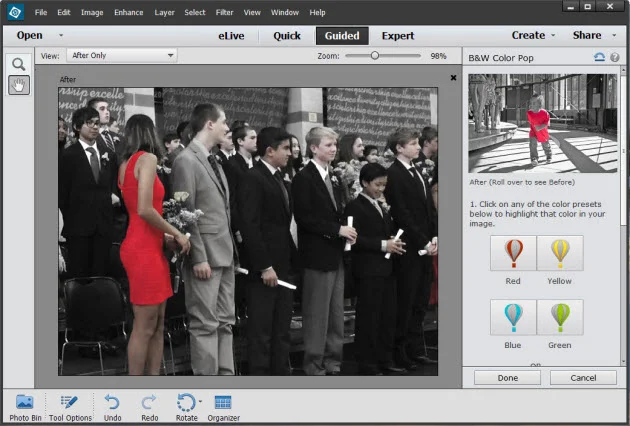Viewport: 630px width, 426px height.
Task: Redo the last action
Action: [149, 408]
